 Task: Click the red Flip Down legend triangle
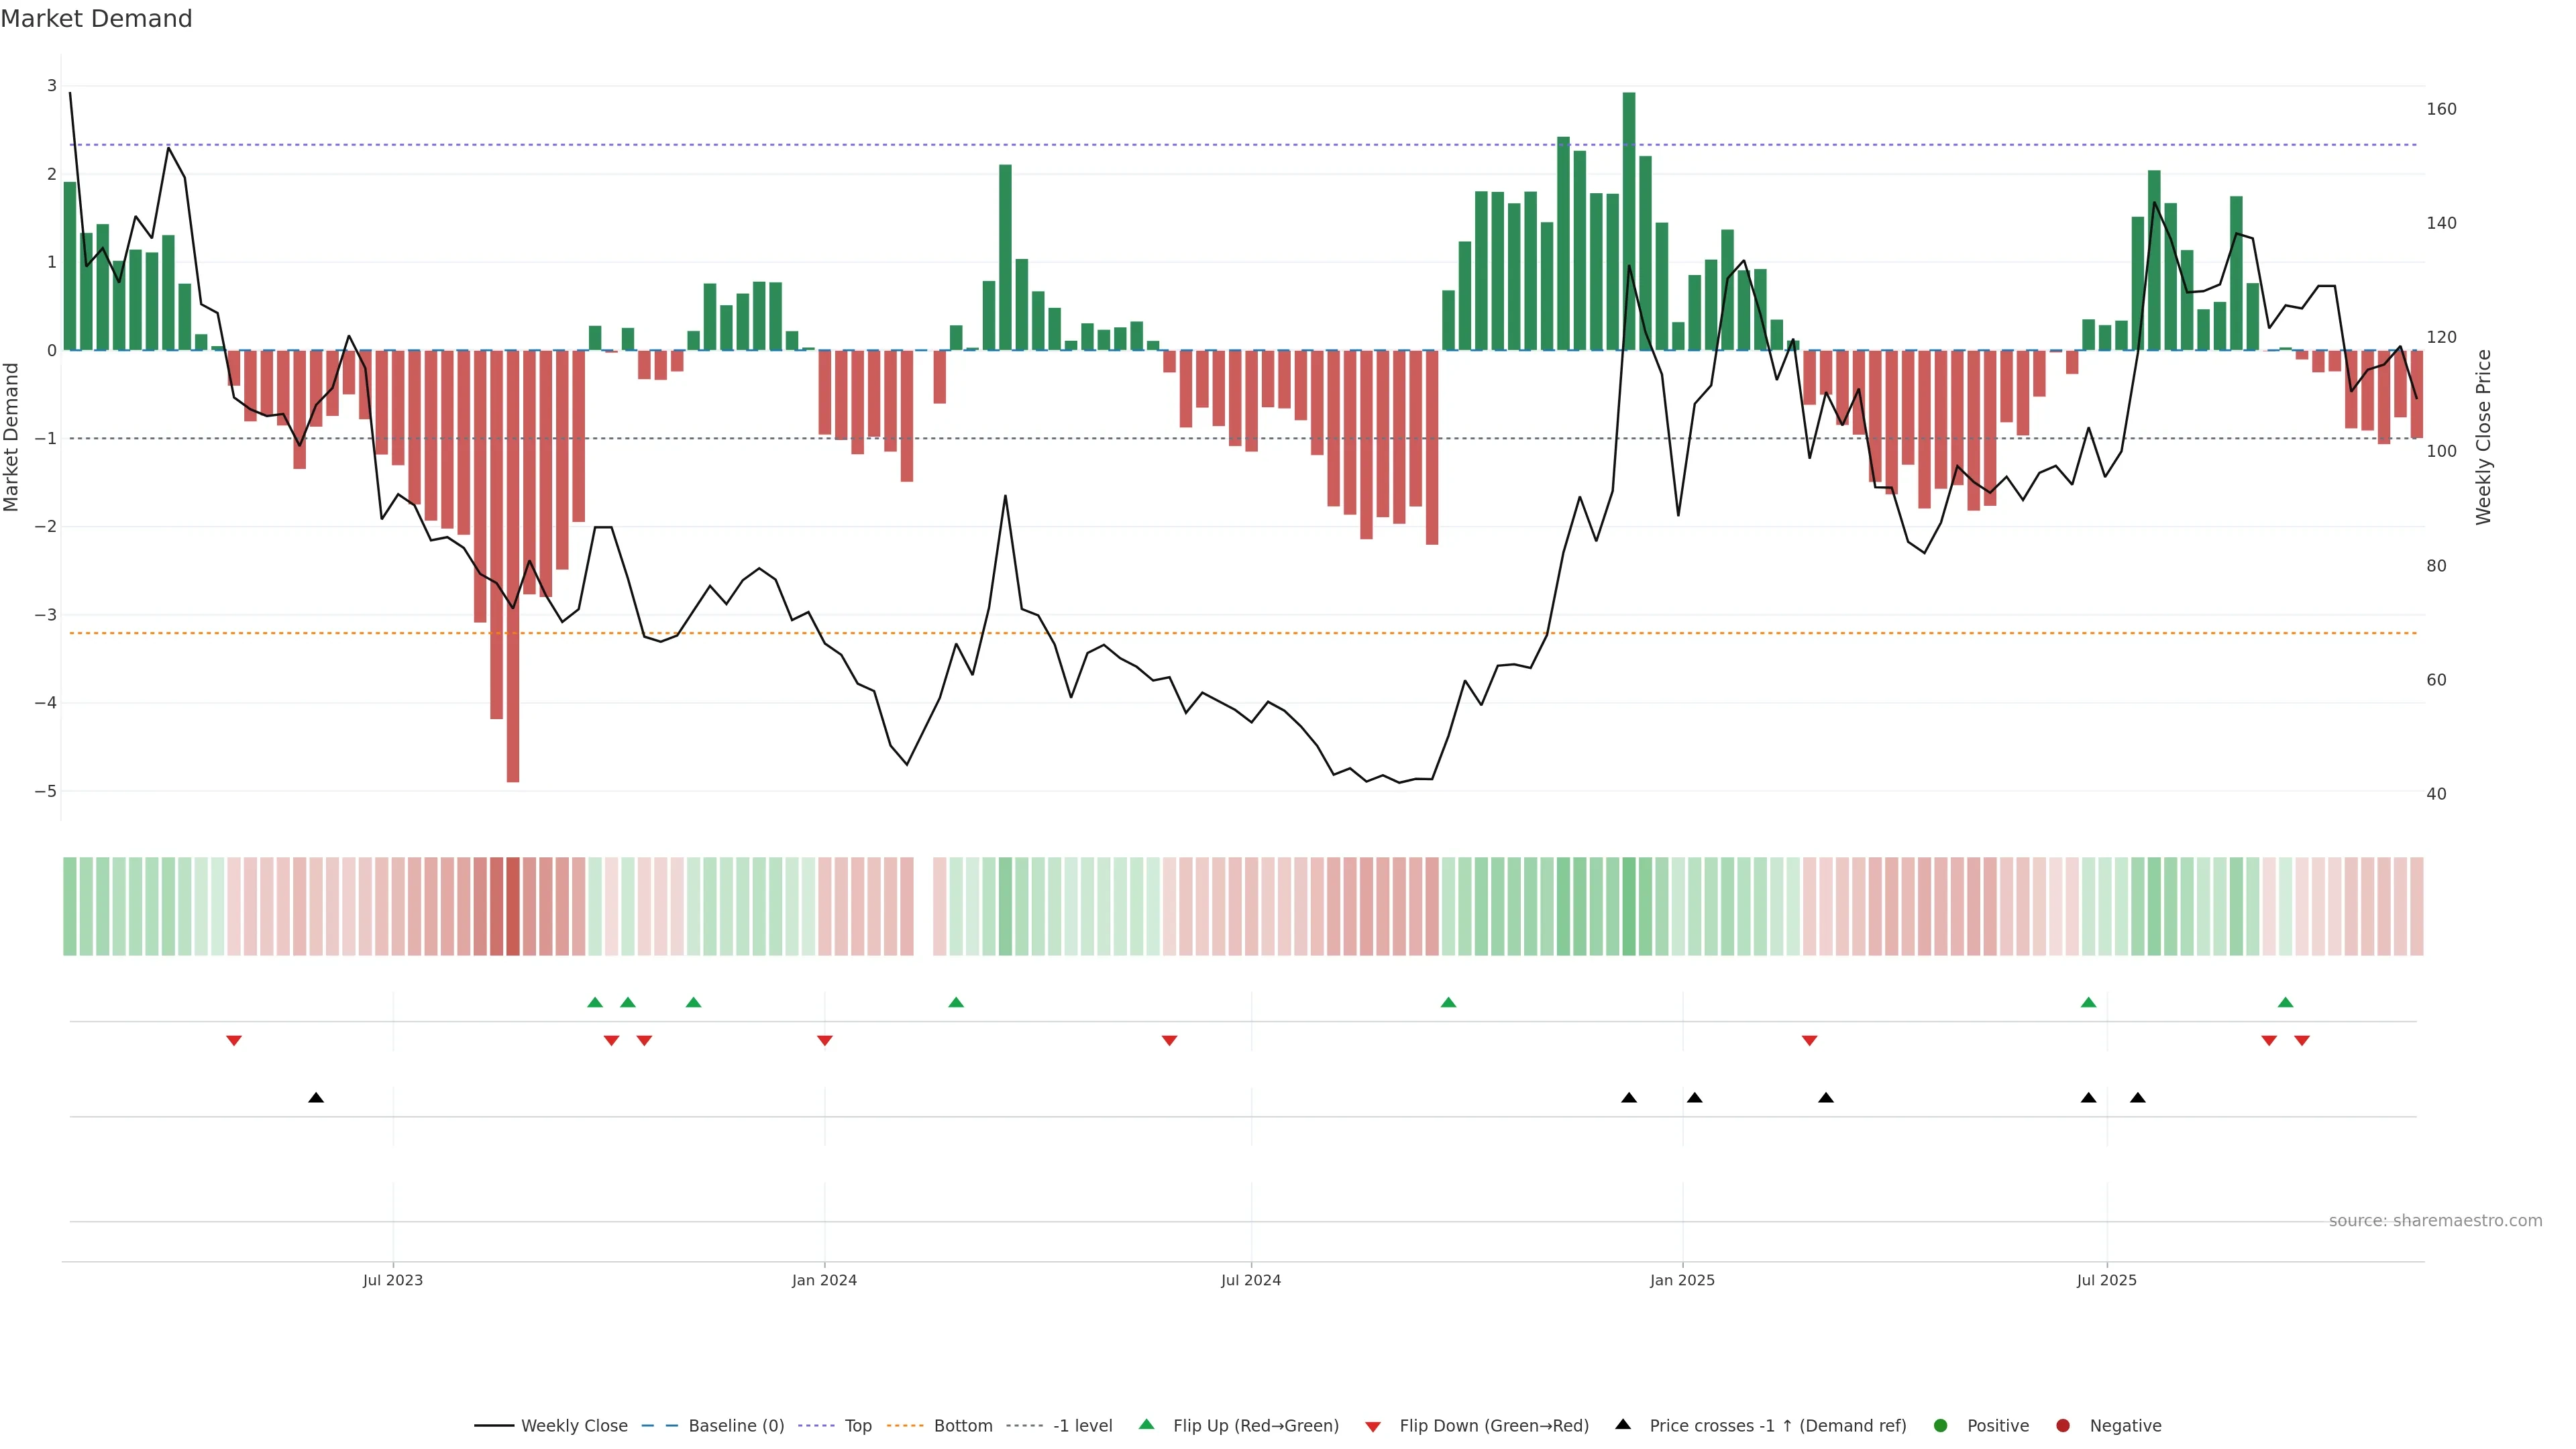(x=1373, y=1427)
